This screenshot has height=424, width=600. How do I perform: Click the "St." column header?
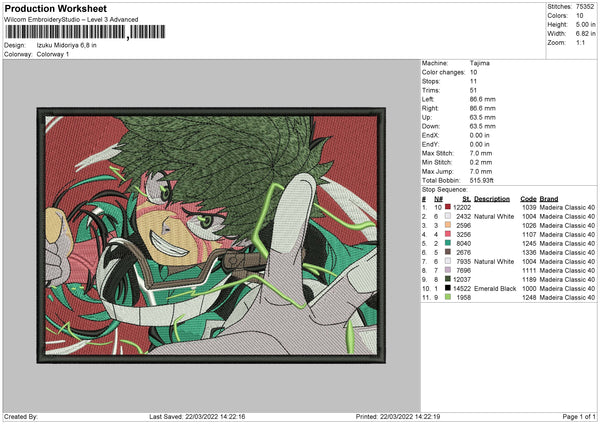(x=466, y=199)
